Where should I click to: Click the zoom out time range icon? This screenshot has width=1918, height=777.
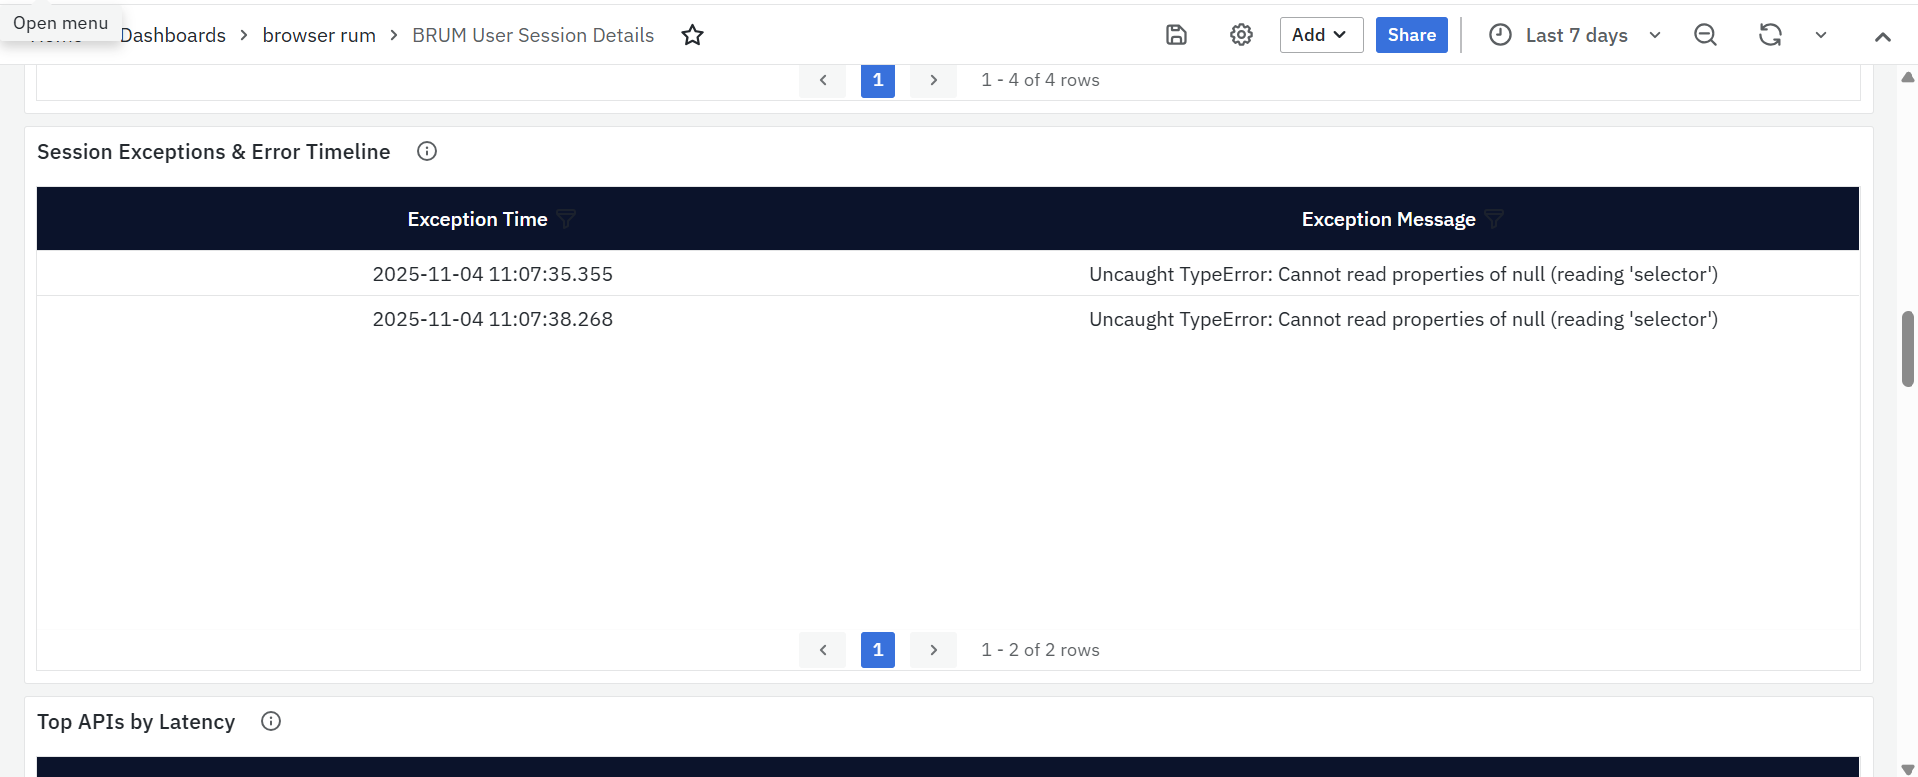click(x=1705, y=35)
